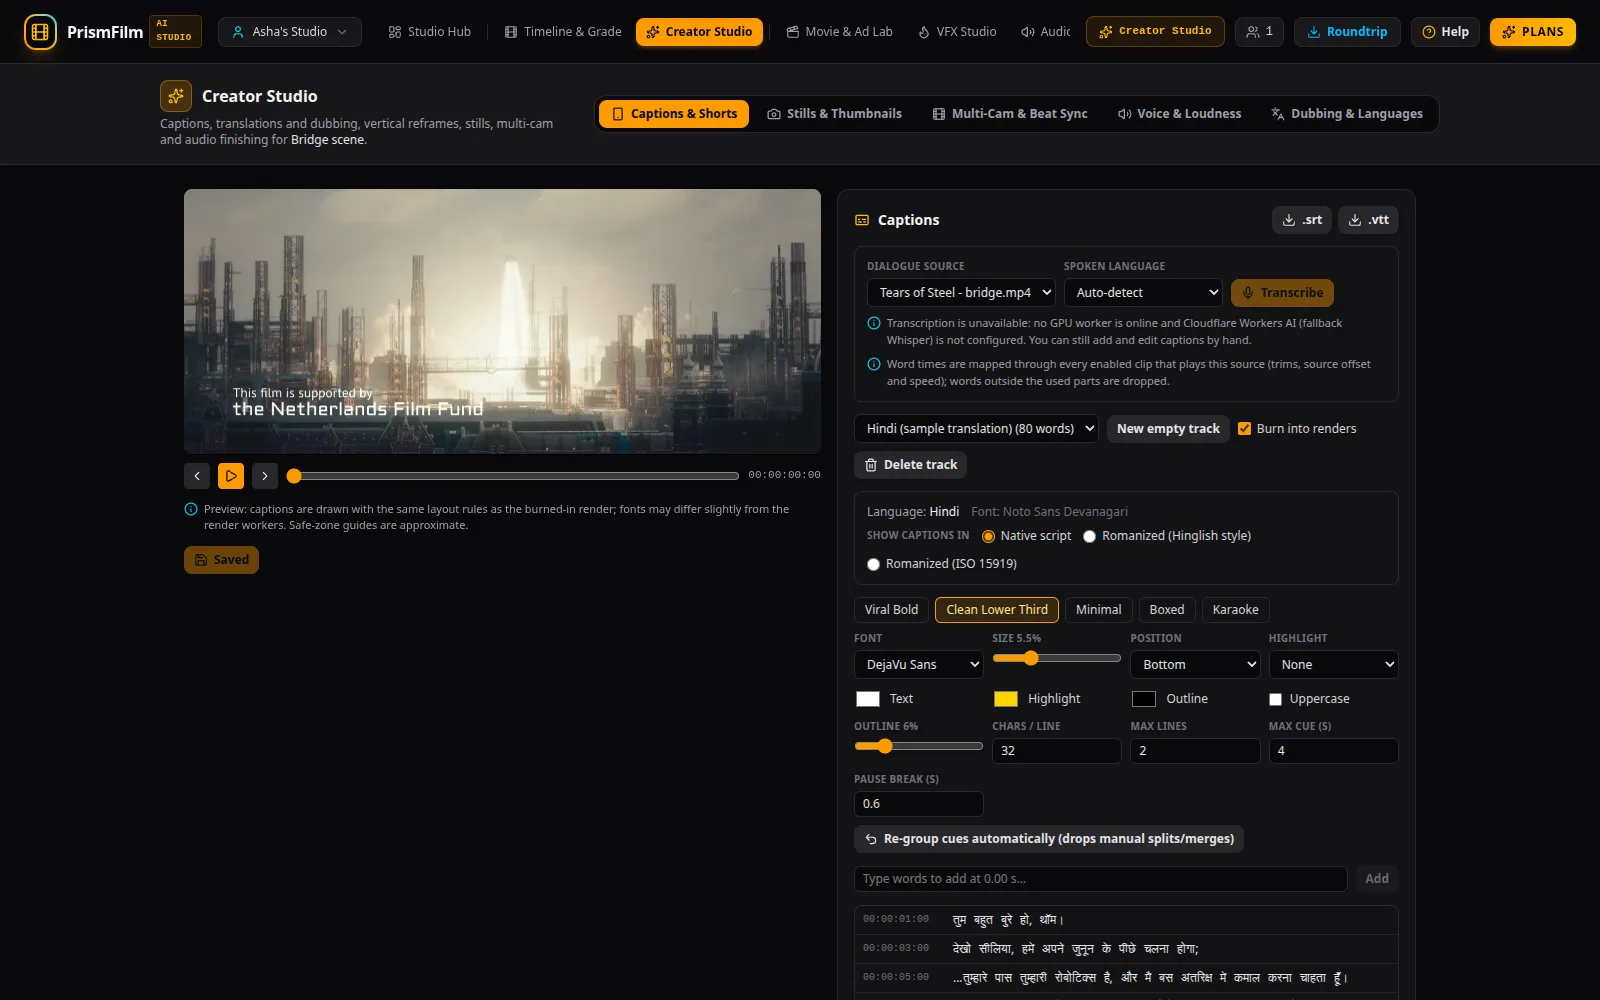Pick the black Outline color swatch

1144,699
